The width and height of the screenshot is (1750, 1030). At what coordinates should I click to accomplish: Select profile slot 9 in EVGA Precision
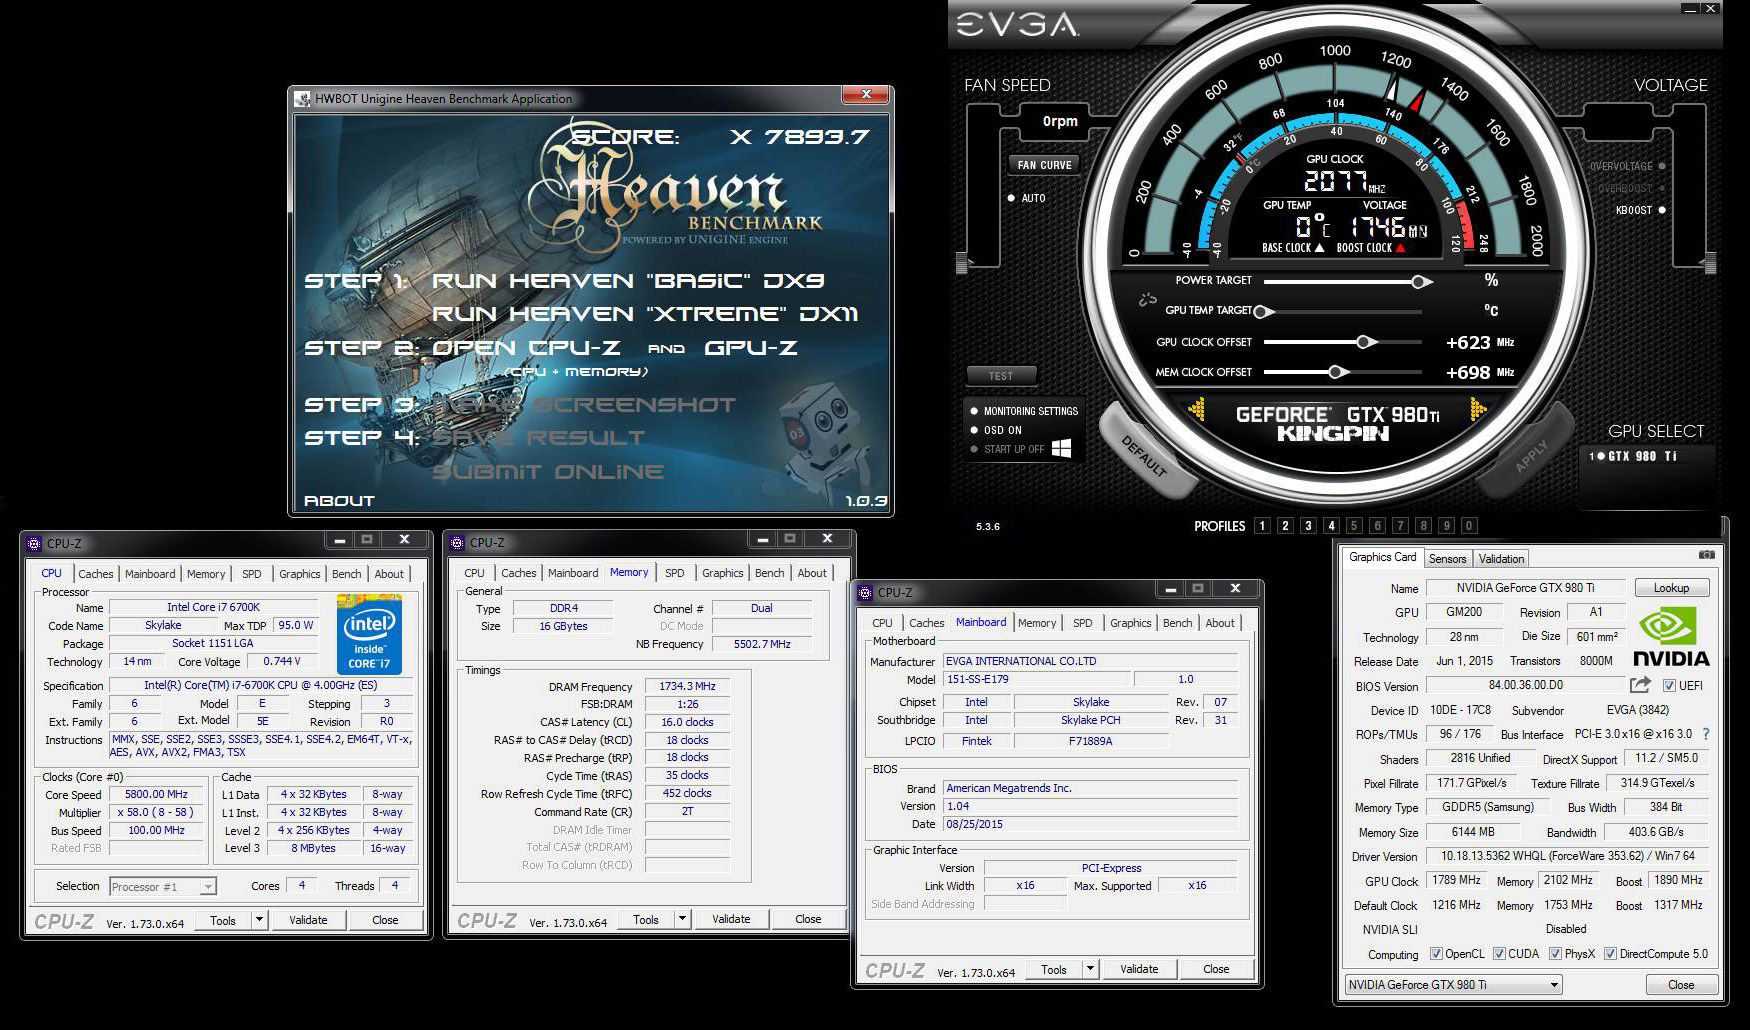point(1446,526)
